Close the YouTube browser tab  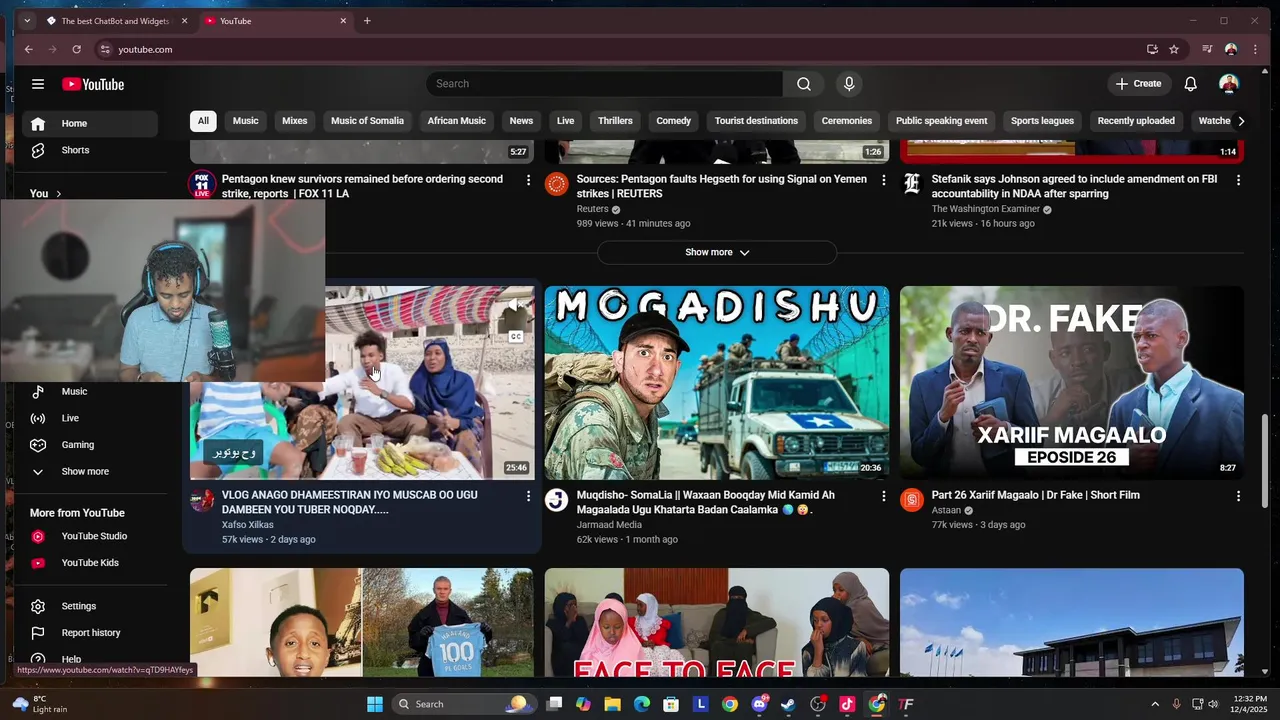(x=344, y=21)
